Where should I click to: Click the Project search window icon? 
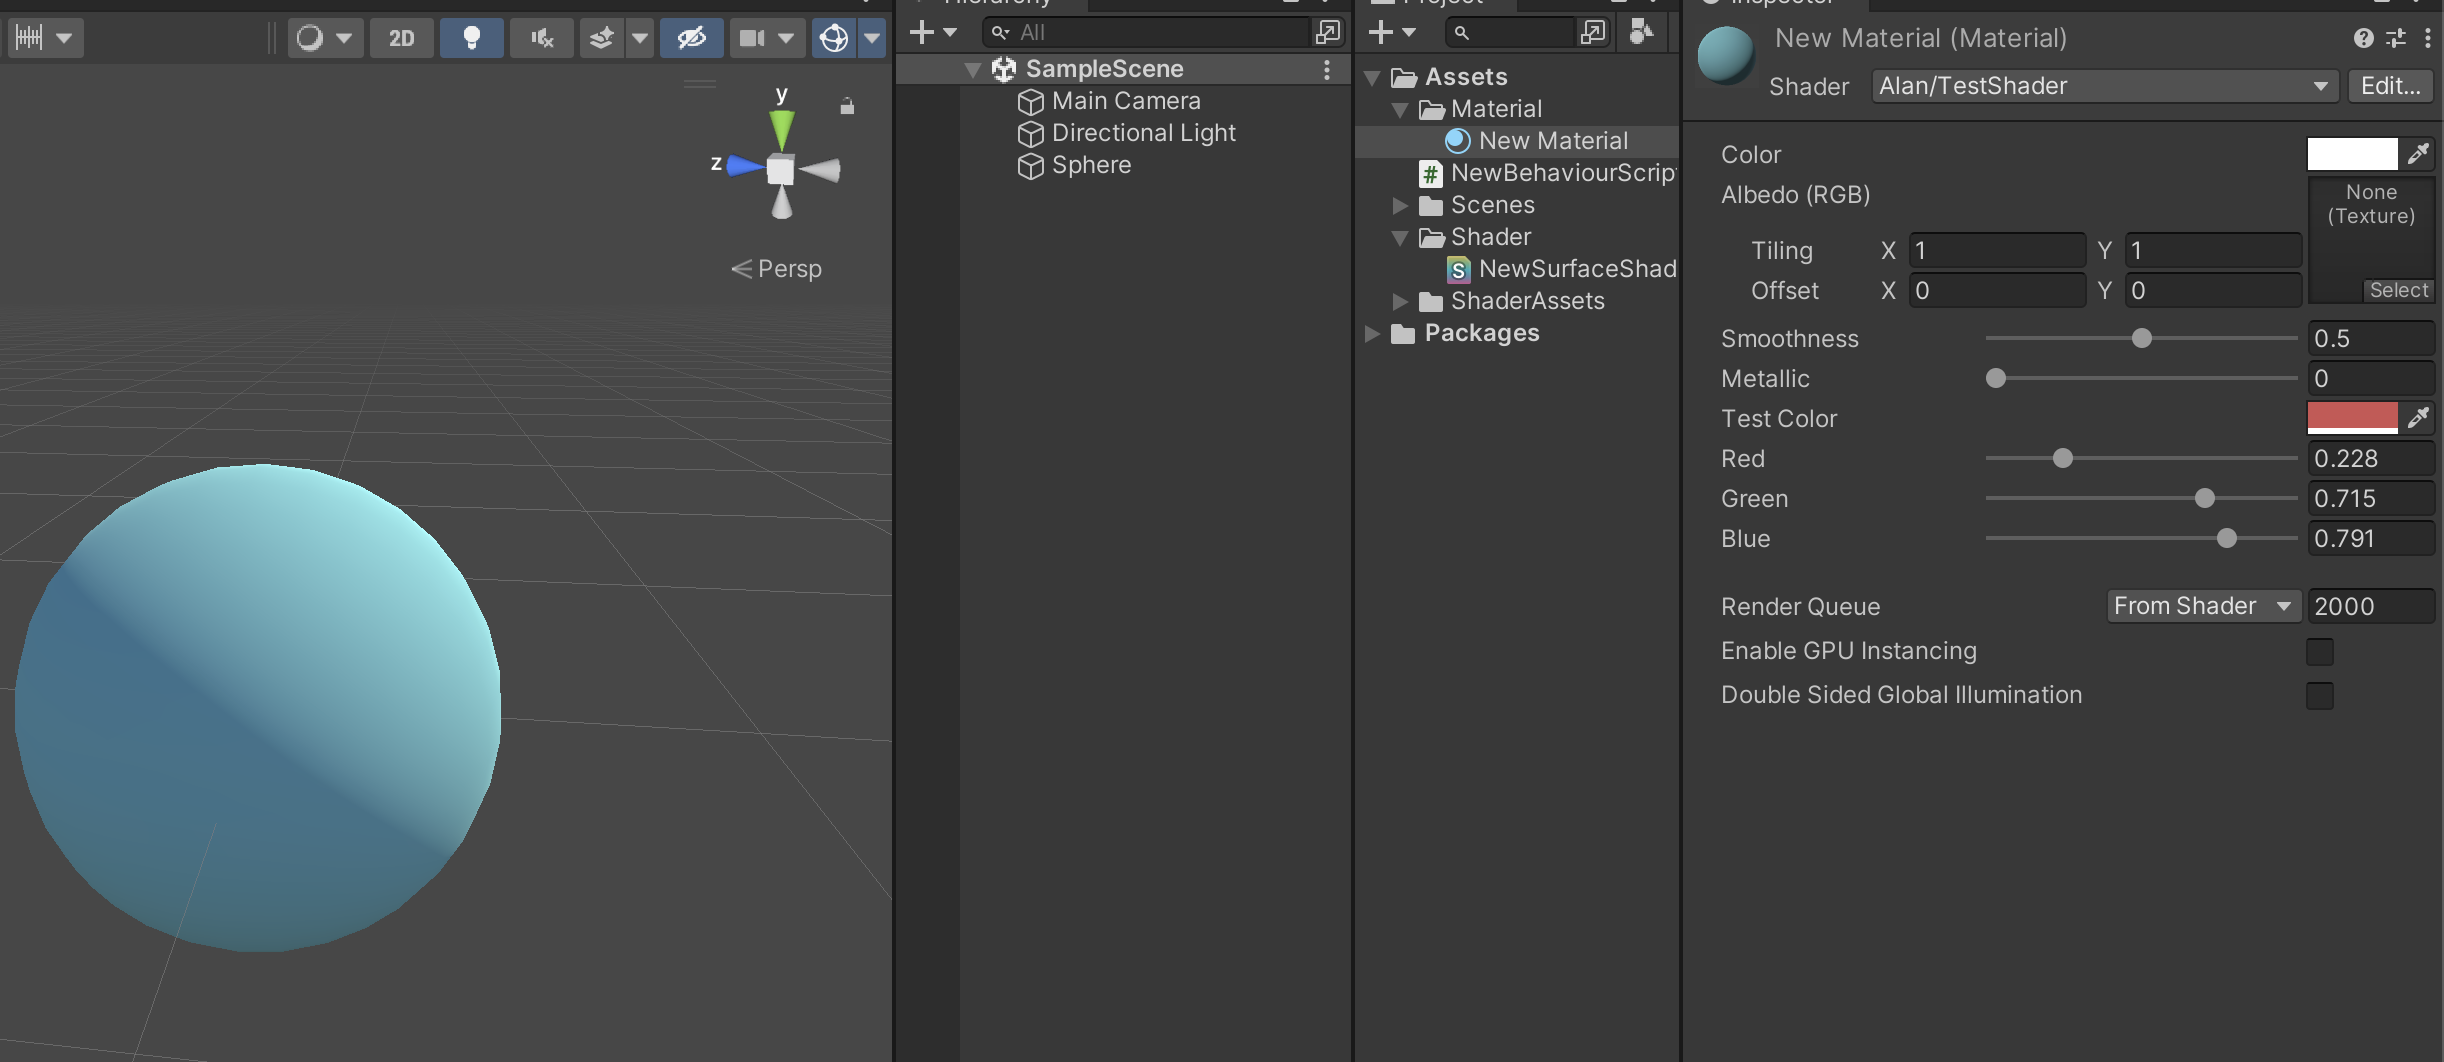[x=1593, y=33]
